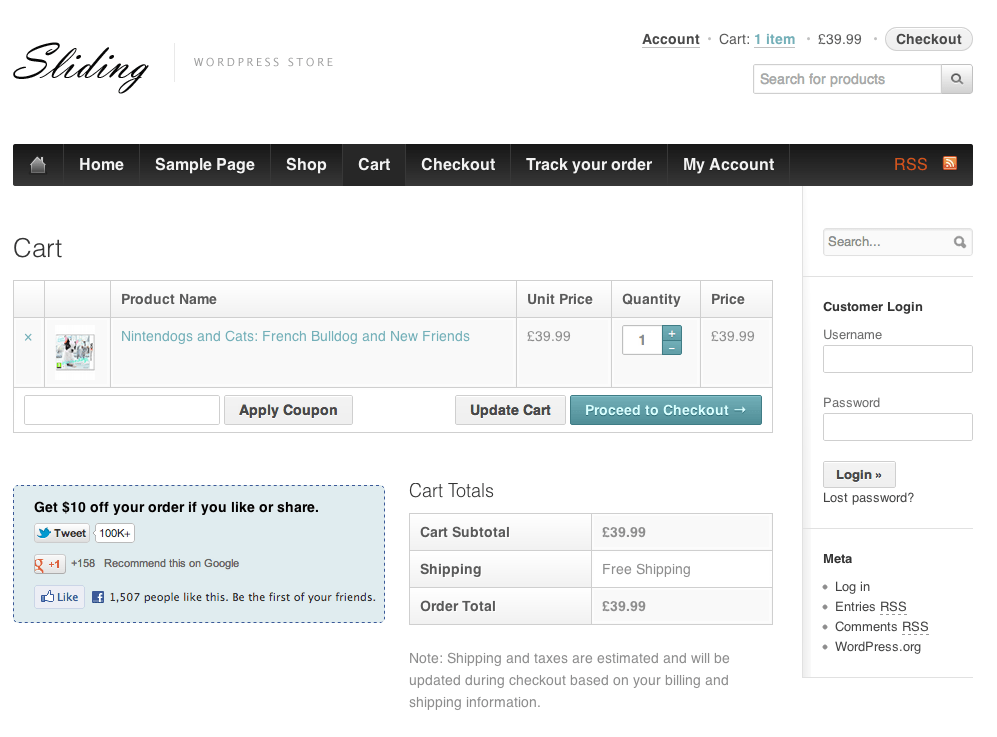
Task: Click the coupon code input field
Action: tap(122, 410)
